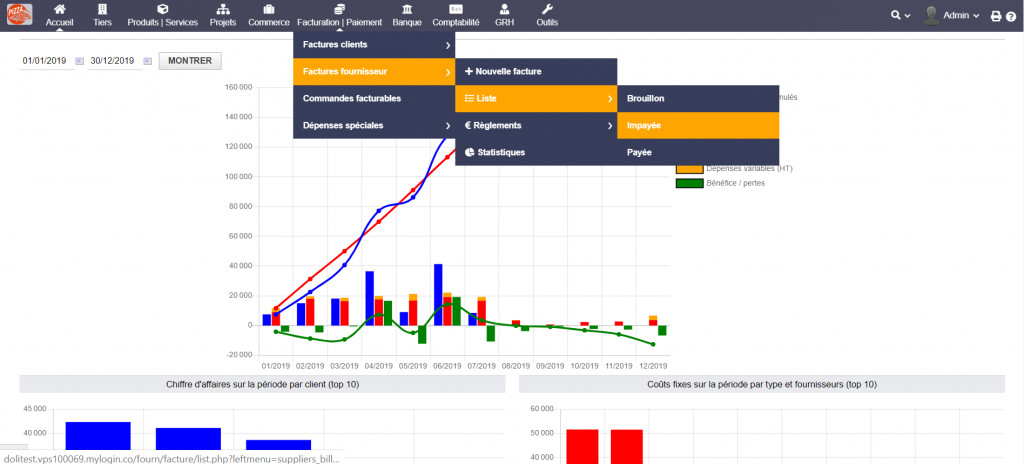Open the GRH module icon
This screenshot has width=1024, height=464.
tap(504, 9)
